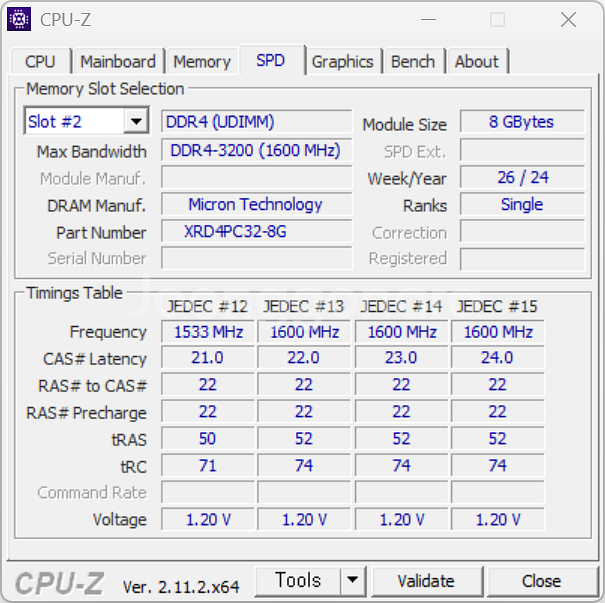605x603 pixels.
Task: Click the CPU-Z logo at bottom left
Action: point(59,583)
